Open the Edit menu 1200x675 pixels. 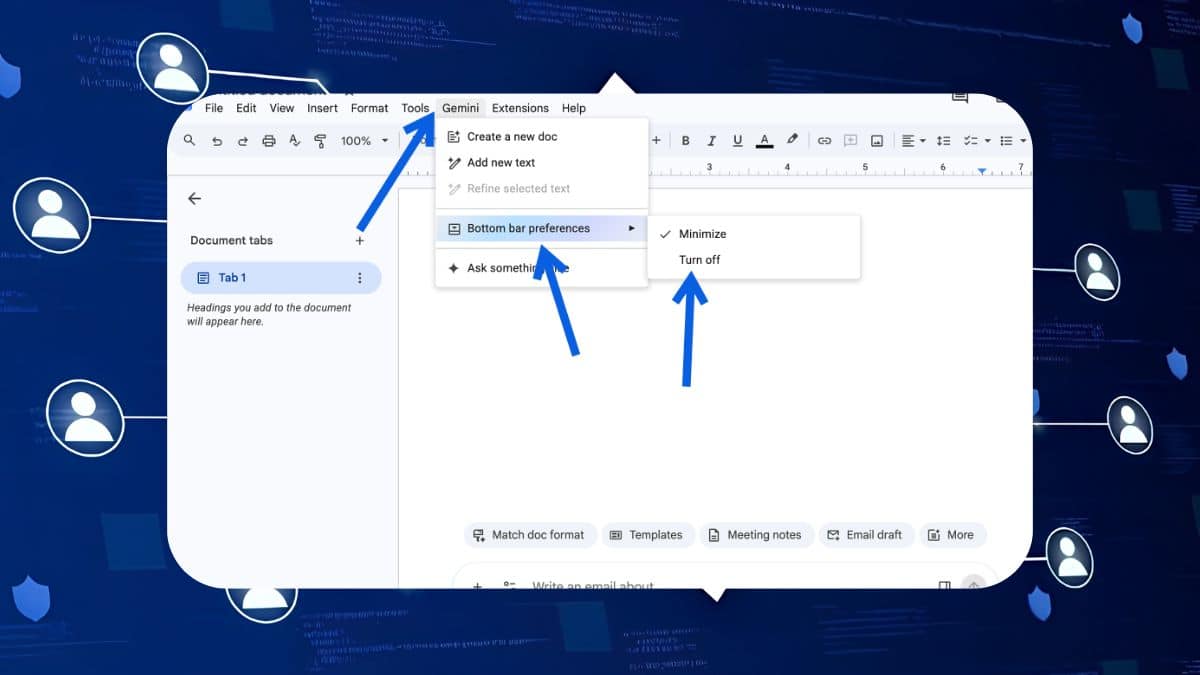246,108
